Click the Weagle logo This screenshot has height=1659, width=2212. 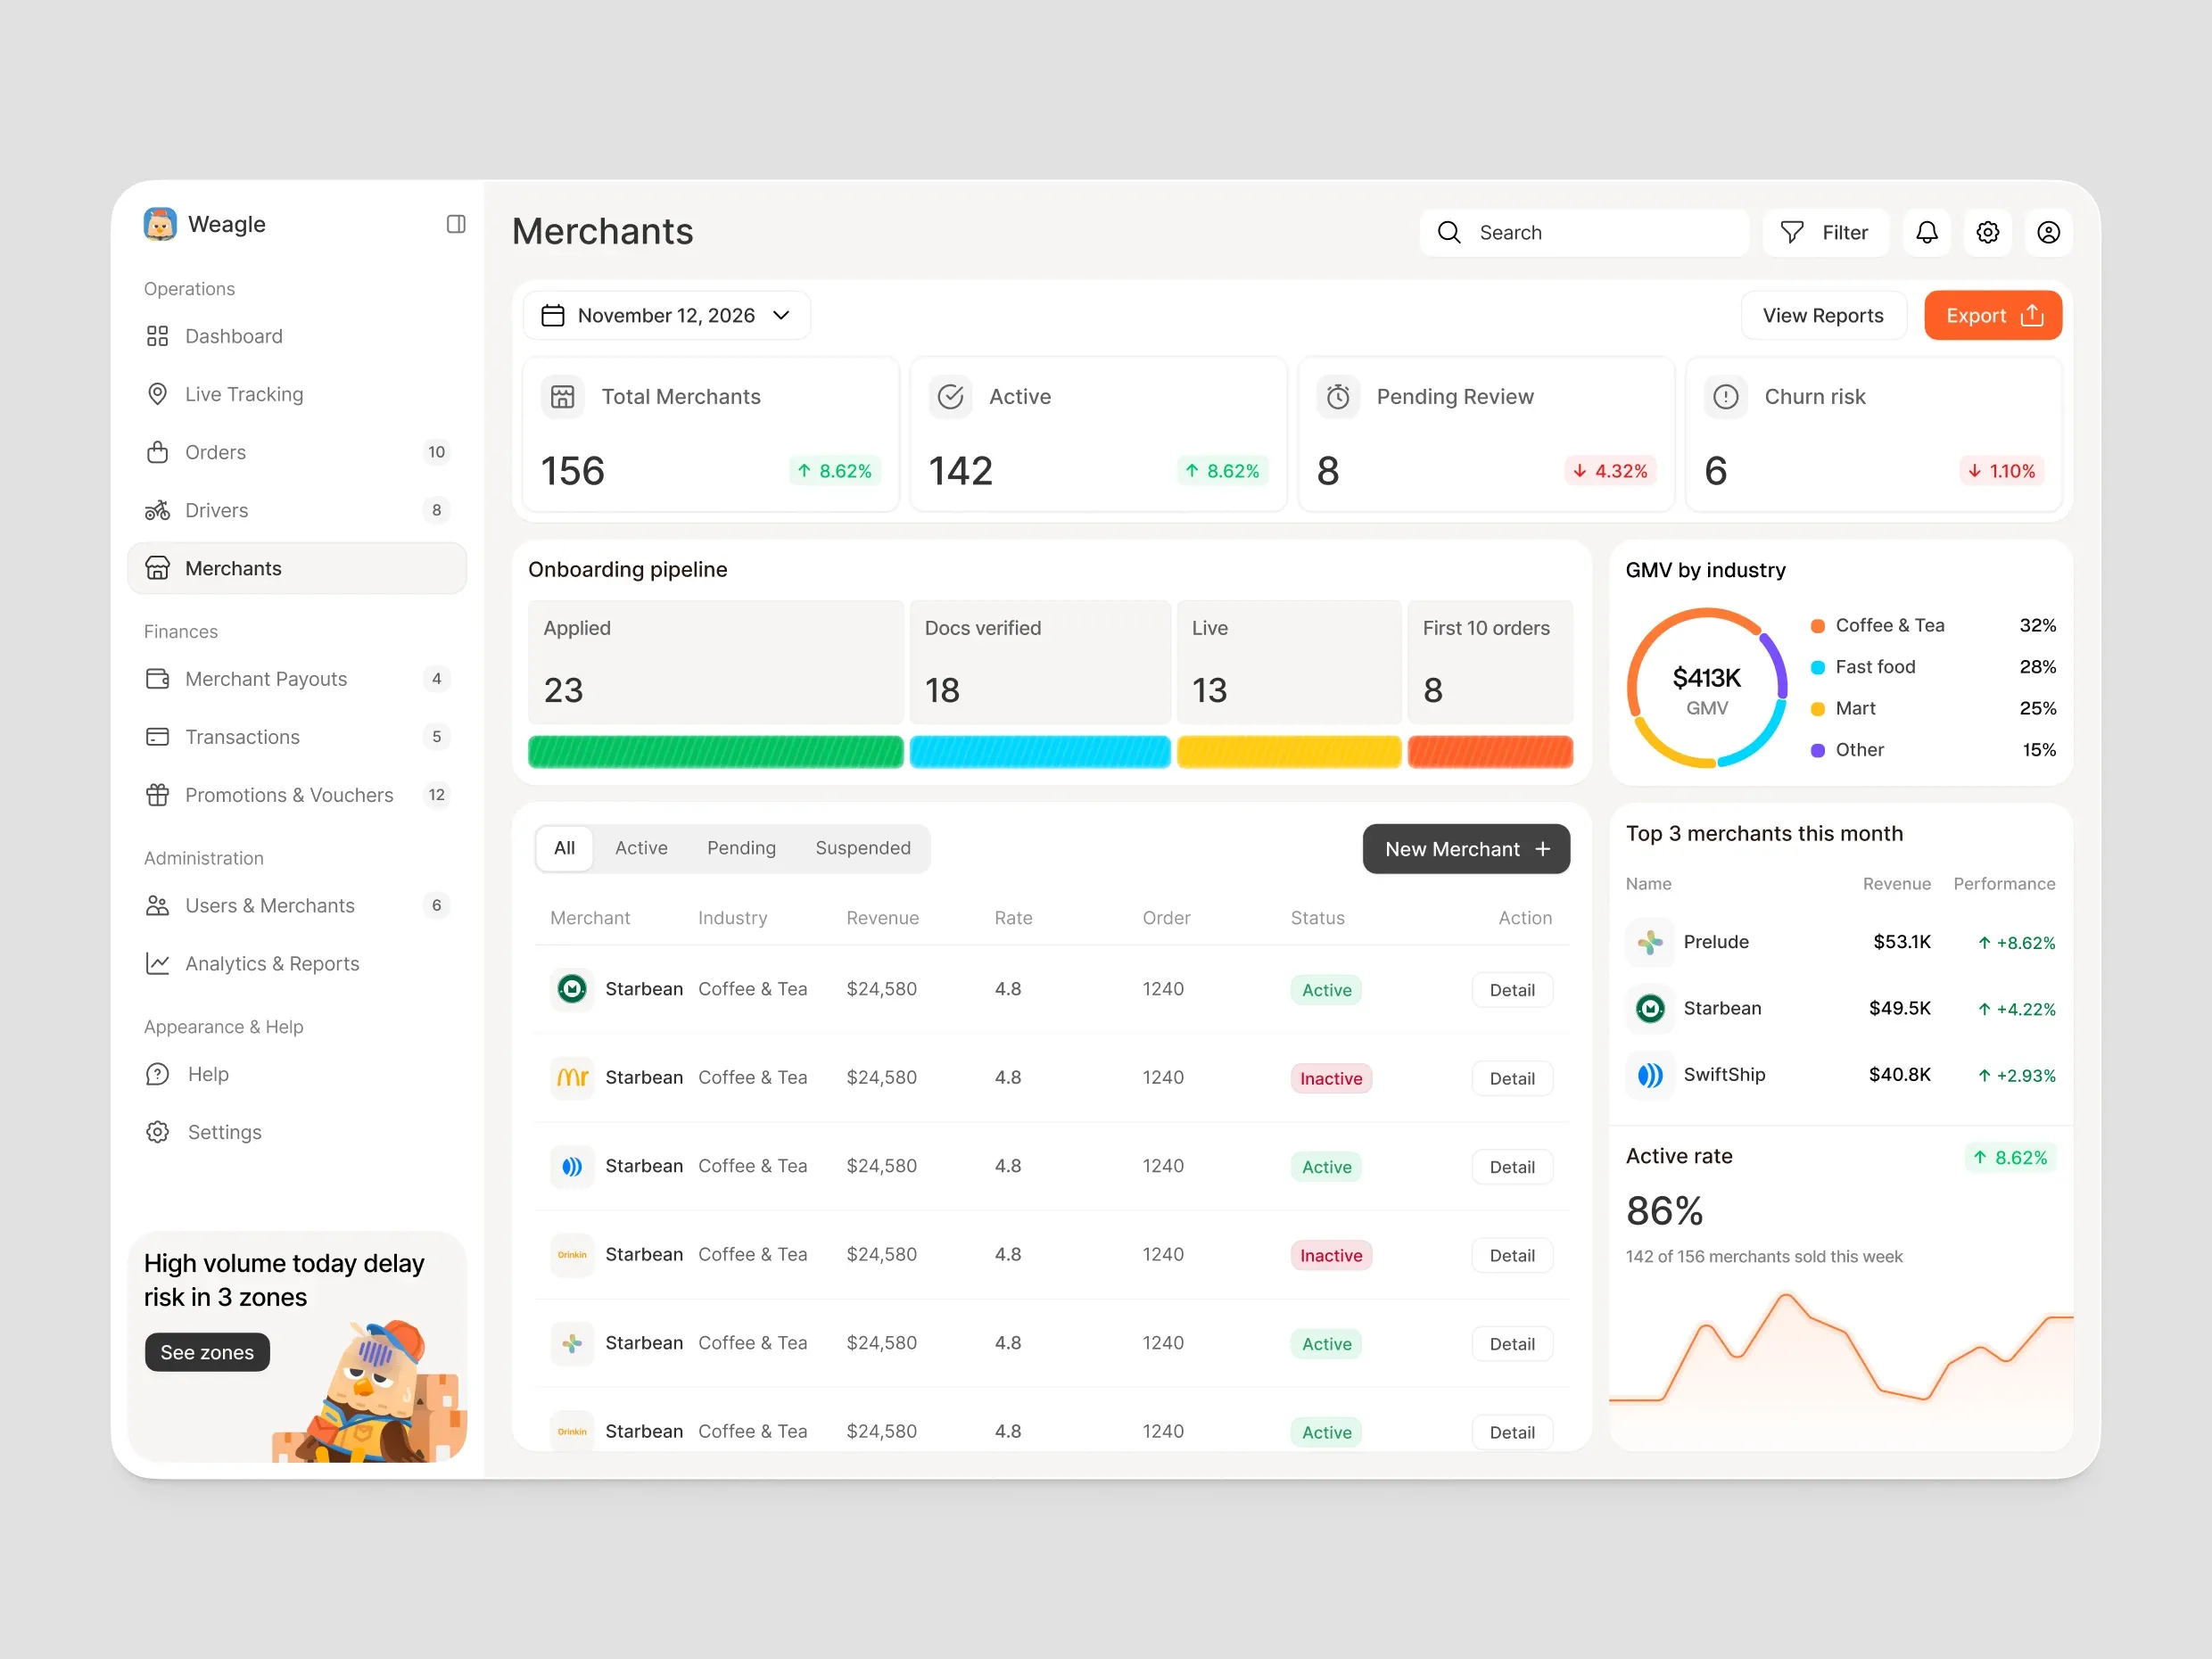point(160,224)
